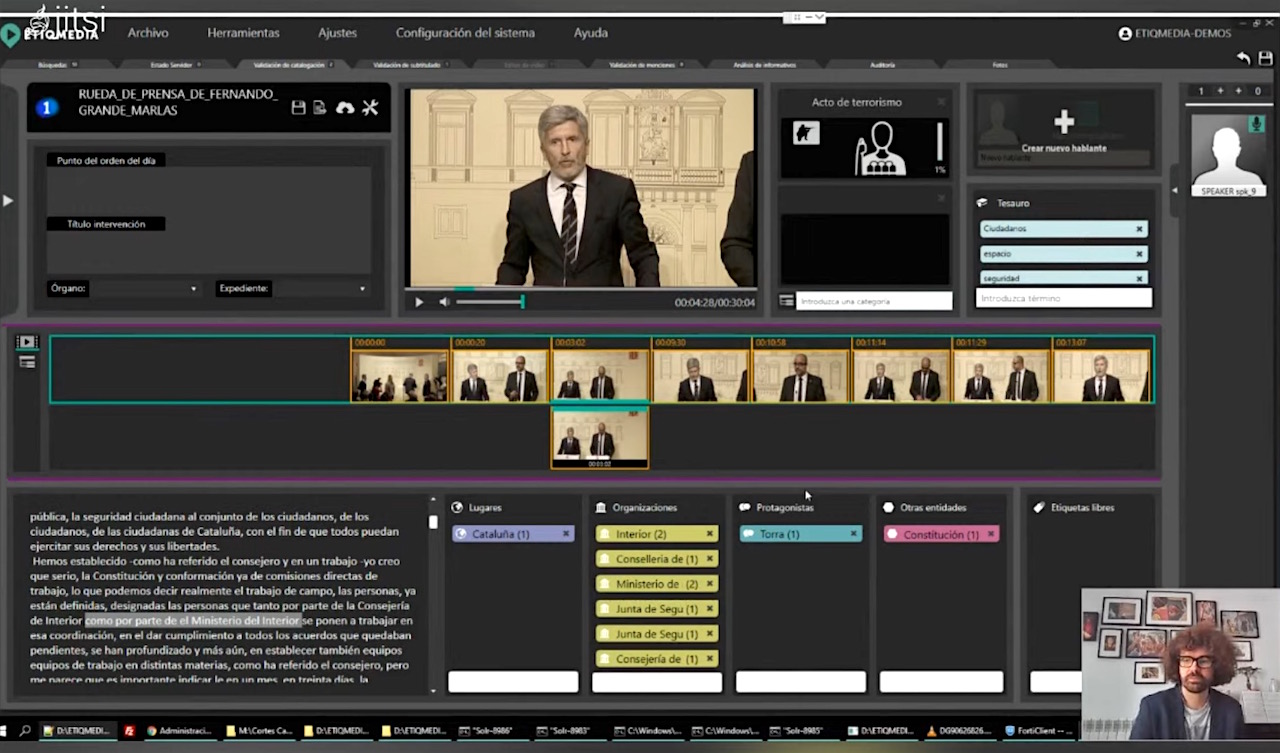Screen dimensions: 1280x753
Task: Click the undo arrow in top-right corner
Action: (x=1243, y=59)
